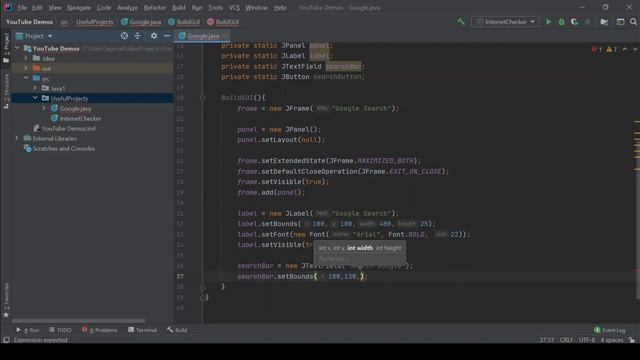Click UTF-8 encoding in status bar
The image size is (640, 360).
(x=587, y=340)
